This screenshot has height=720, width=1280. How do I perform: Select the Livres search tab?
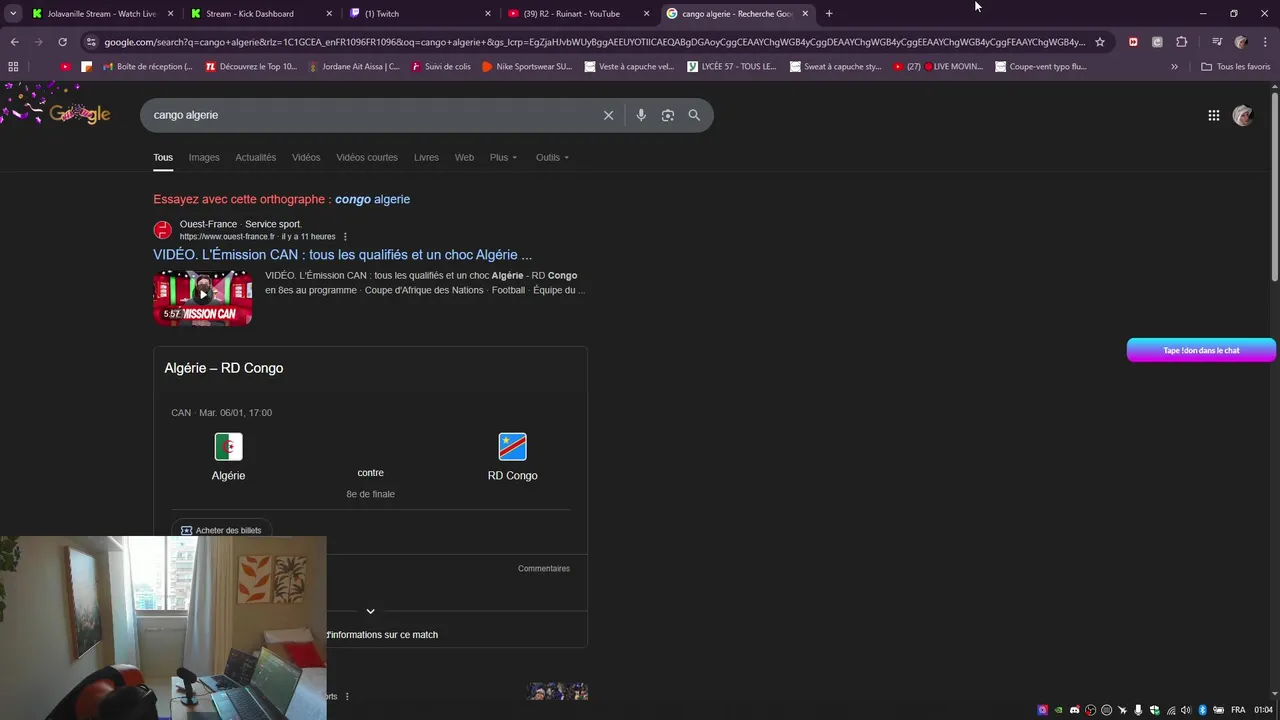[426, 157]
